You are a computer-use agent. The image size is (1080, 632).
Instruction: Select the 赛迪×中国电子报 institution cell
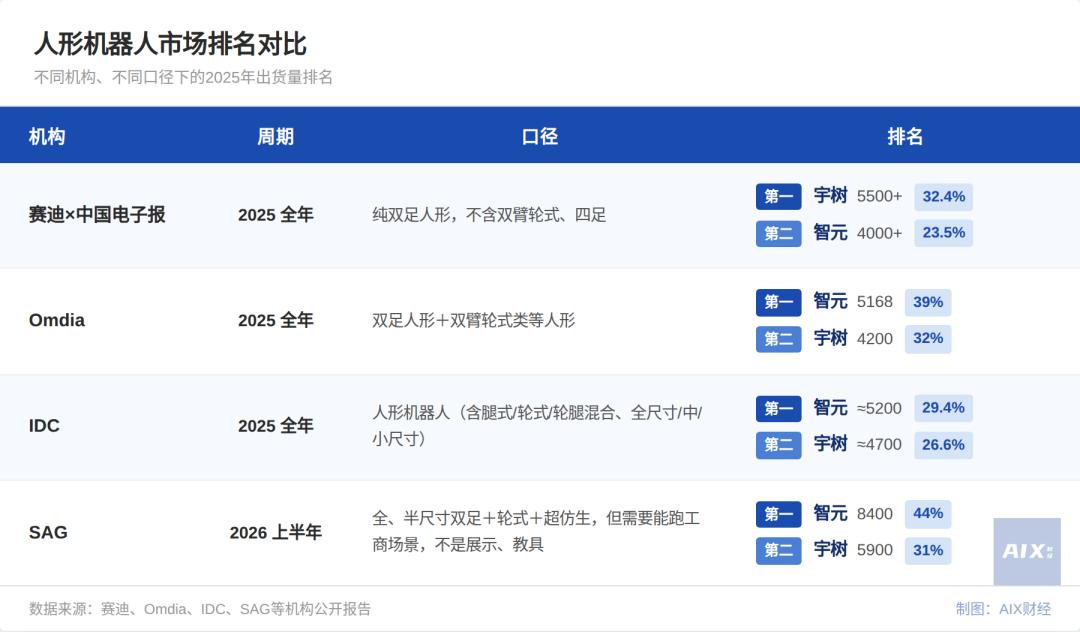(97, 215)
